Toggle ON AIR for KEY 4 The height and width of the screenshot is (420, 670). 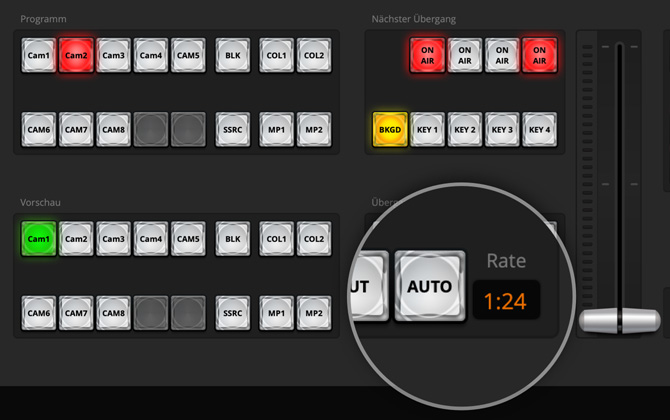pos(540,54)
